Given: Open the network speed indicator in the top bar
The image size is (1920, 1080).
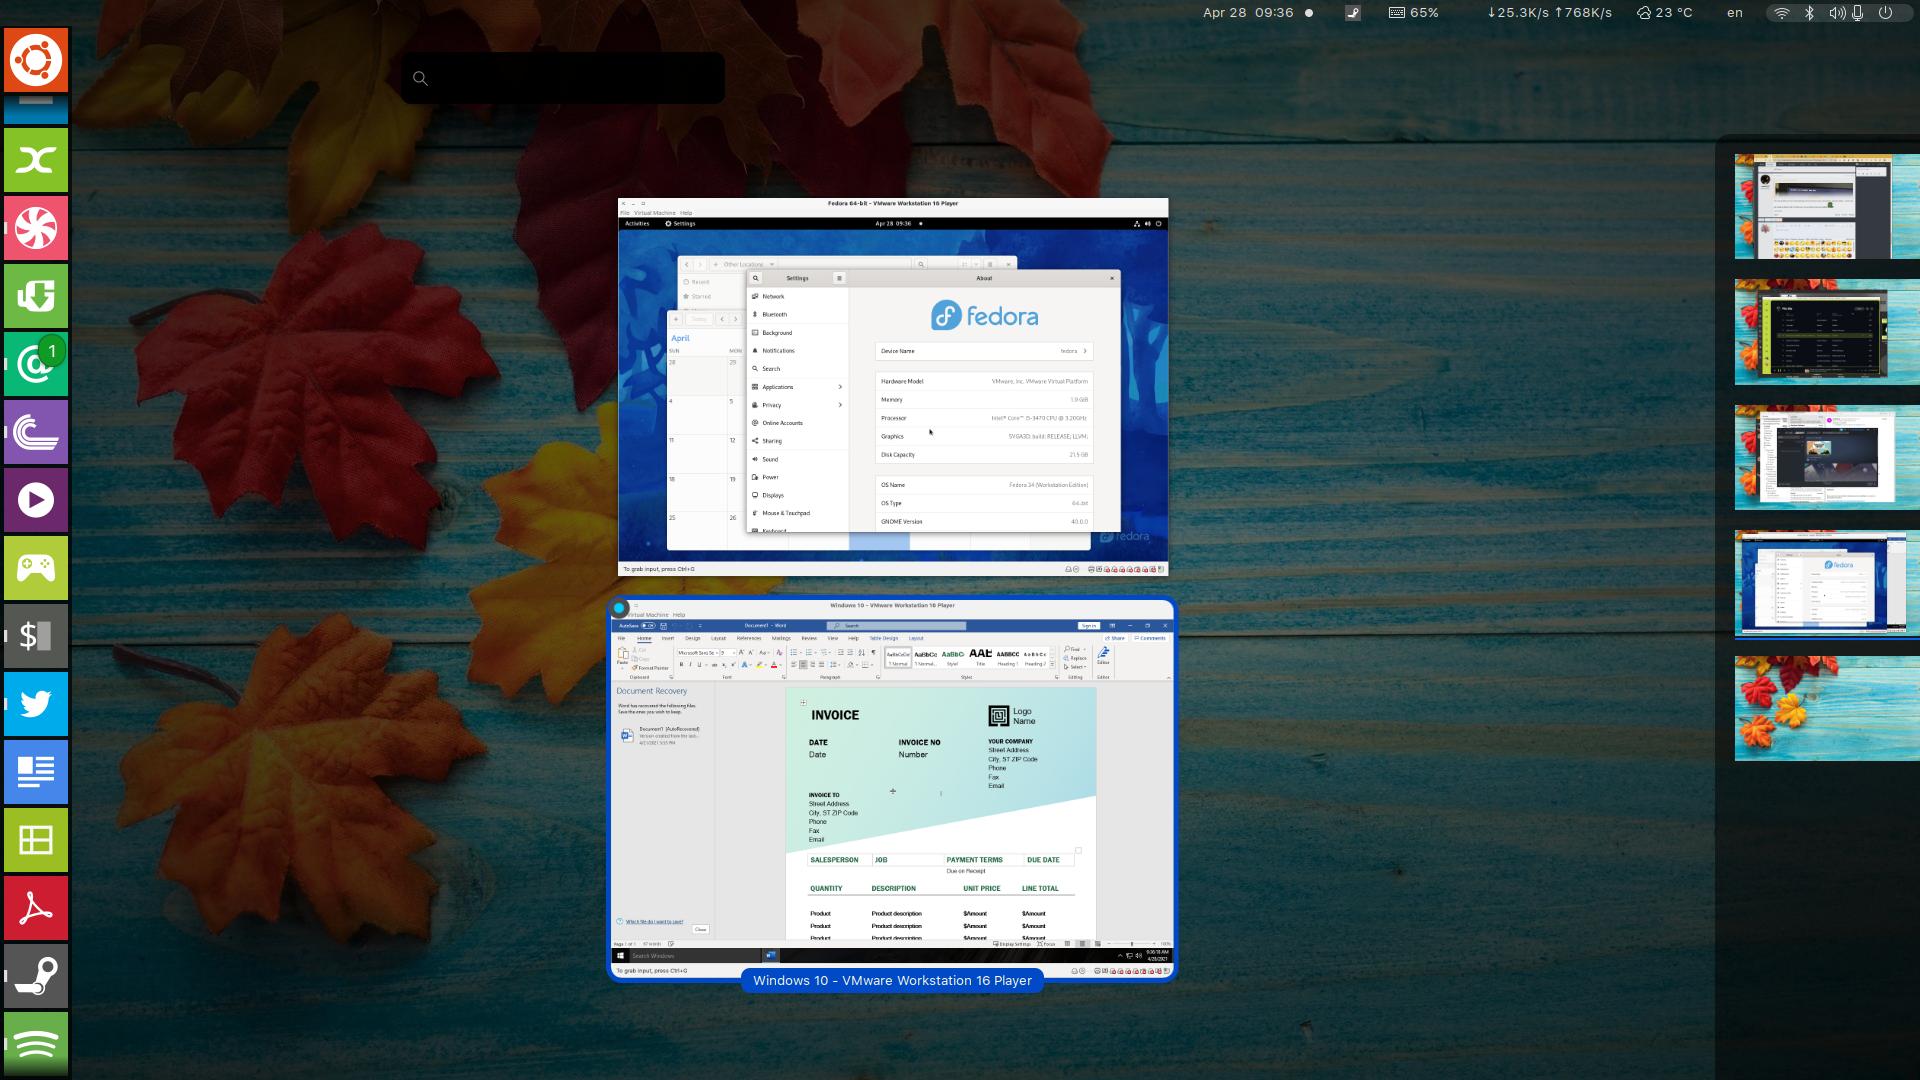Looking at the screenshot, I should point(1549,13).
